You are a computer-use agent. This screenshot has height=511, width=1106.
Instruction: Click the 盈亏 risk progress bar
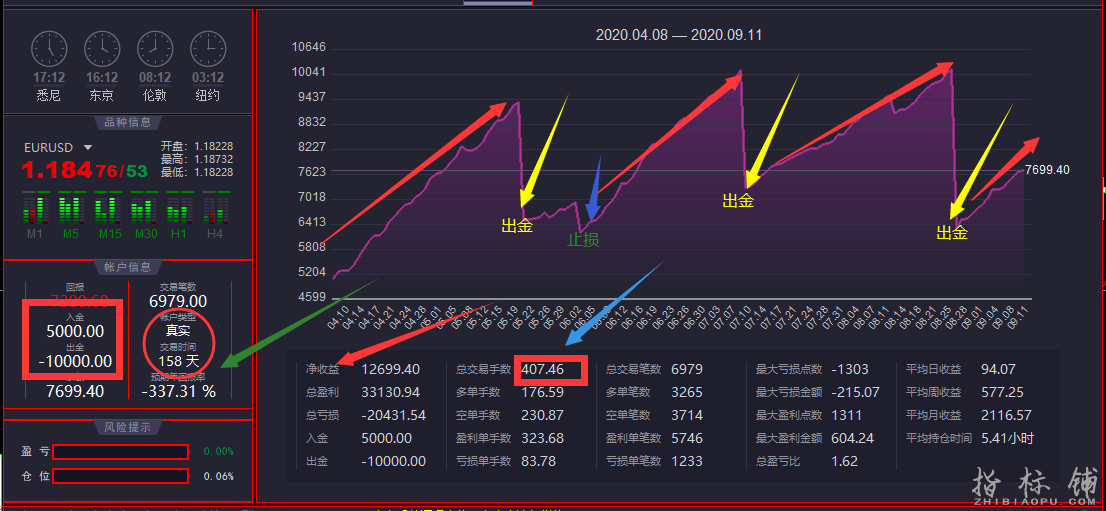pyautogui.click(x=120, y=452)
